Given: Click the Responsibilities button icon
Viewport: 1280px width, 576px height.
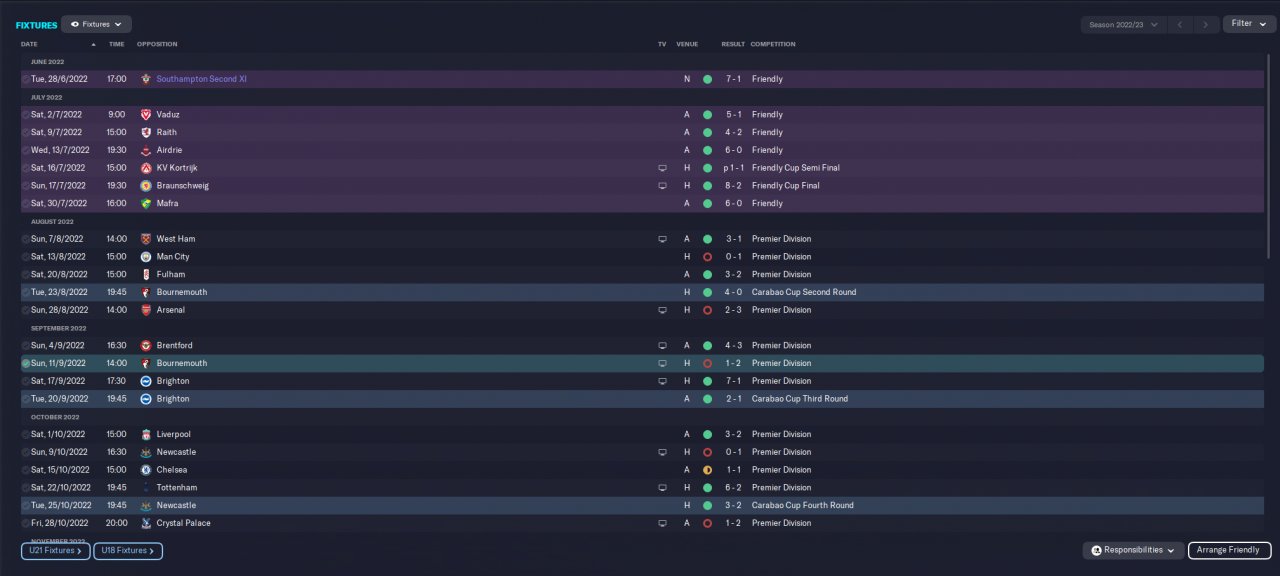Looking at the screenshot, I should [x=1096, y=550].
